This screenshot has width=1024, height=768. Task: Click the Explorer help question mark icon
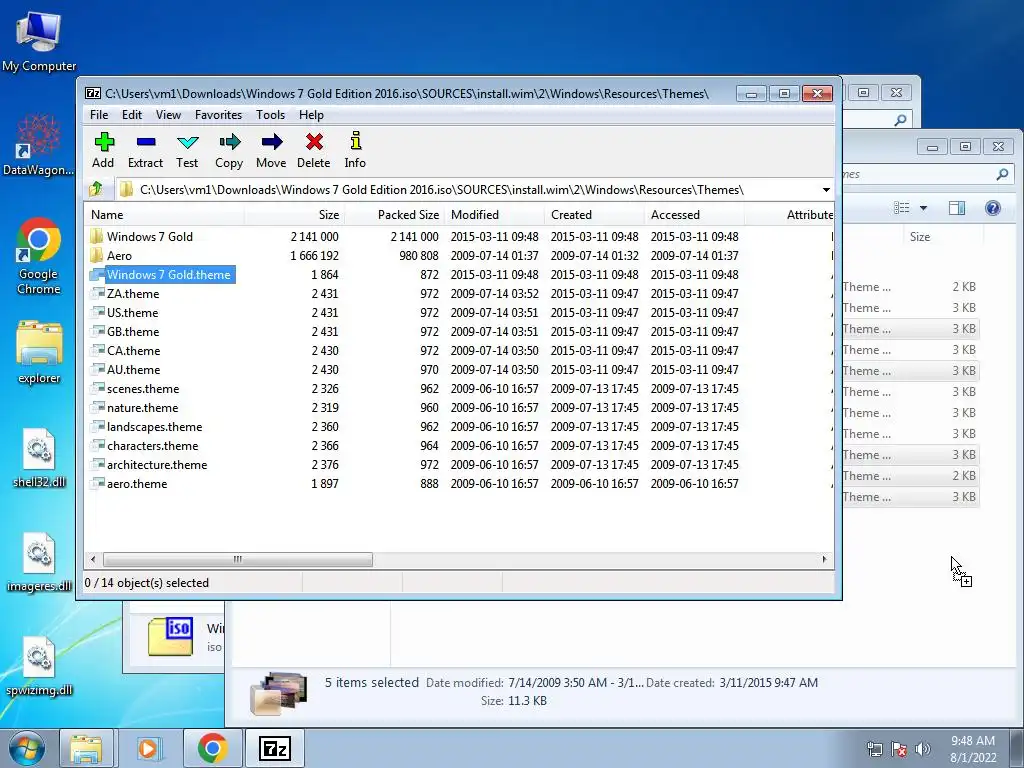tap(993, 208)
